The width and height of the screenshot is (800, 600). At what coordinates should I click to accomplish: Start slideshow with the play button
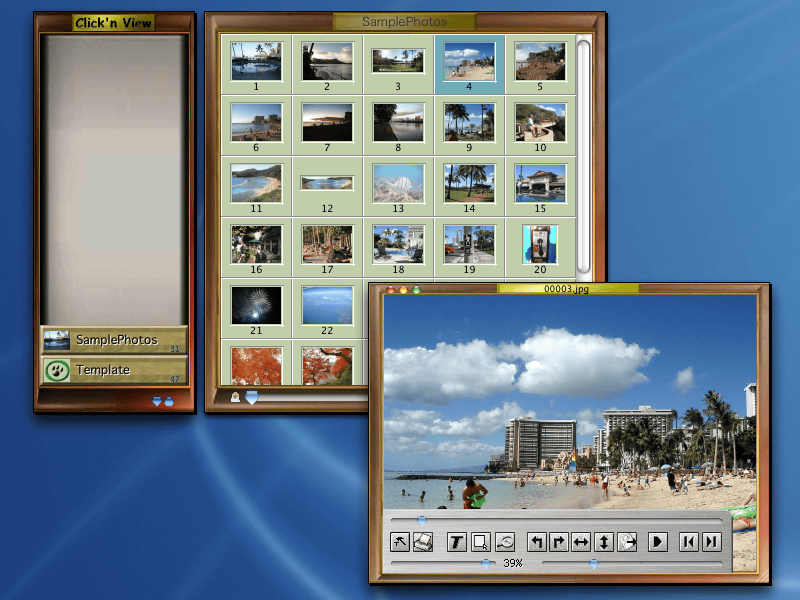tap(658, 542)
